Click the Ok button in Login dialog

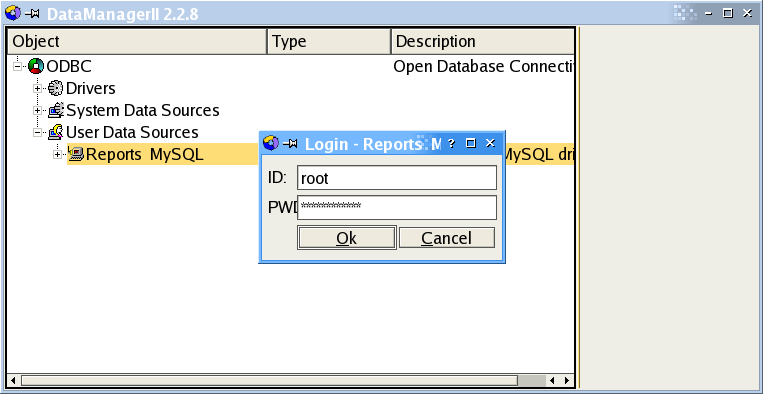coord(346,238)
